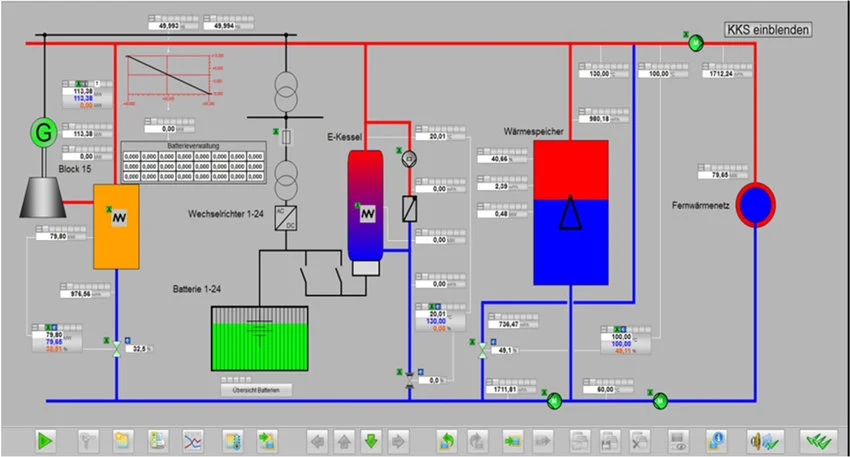The image size is (850, 457).
Task: Select the Block 15 turbine symbol
Action: coord(43,196)
